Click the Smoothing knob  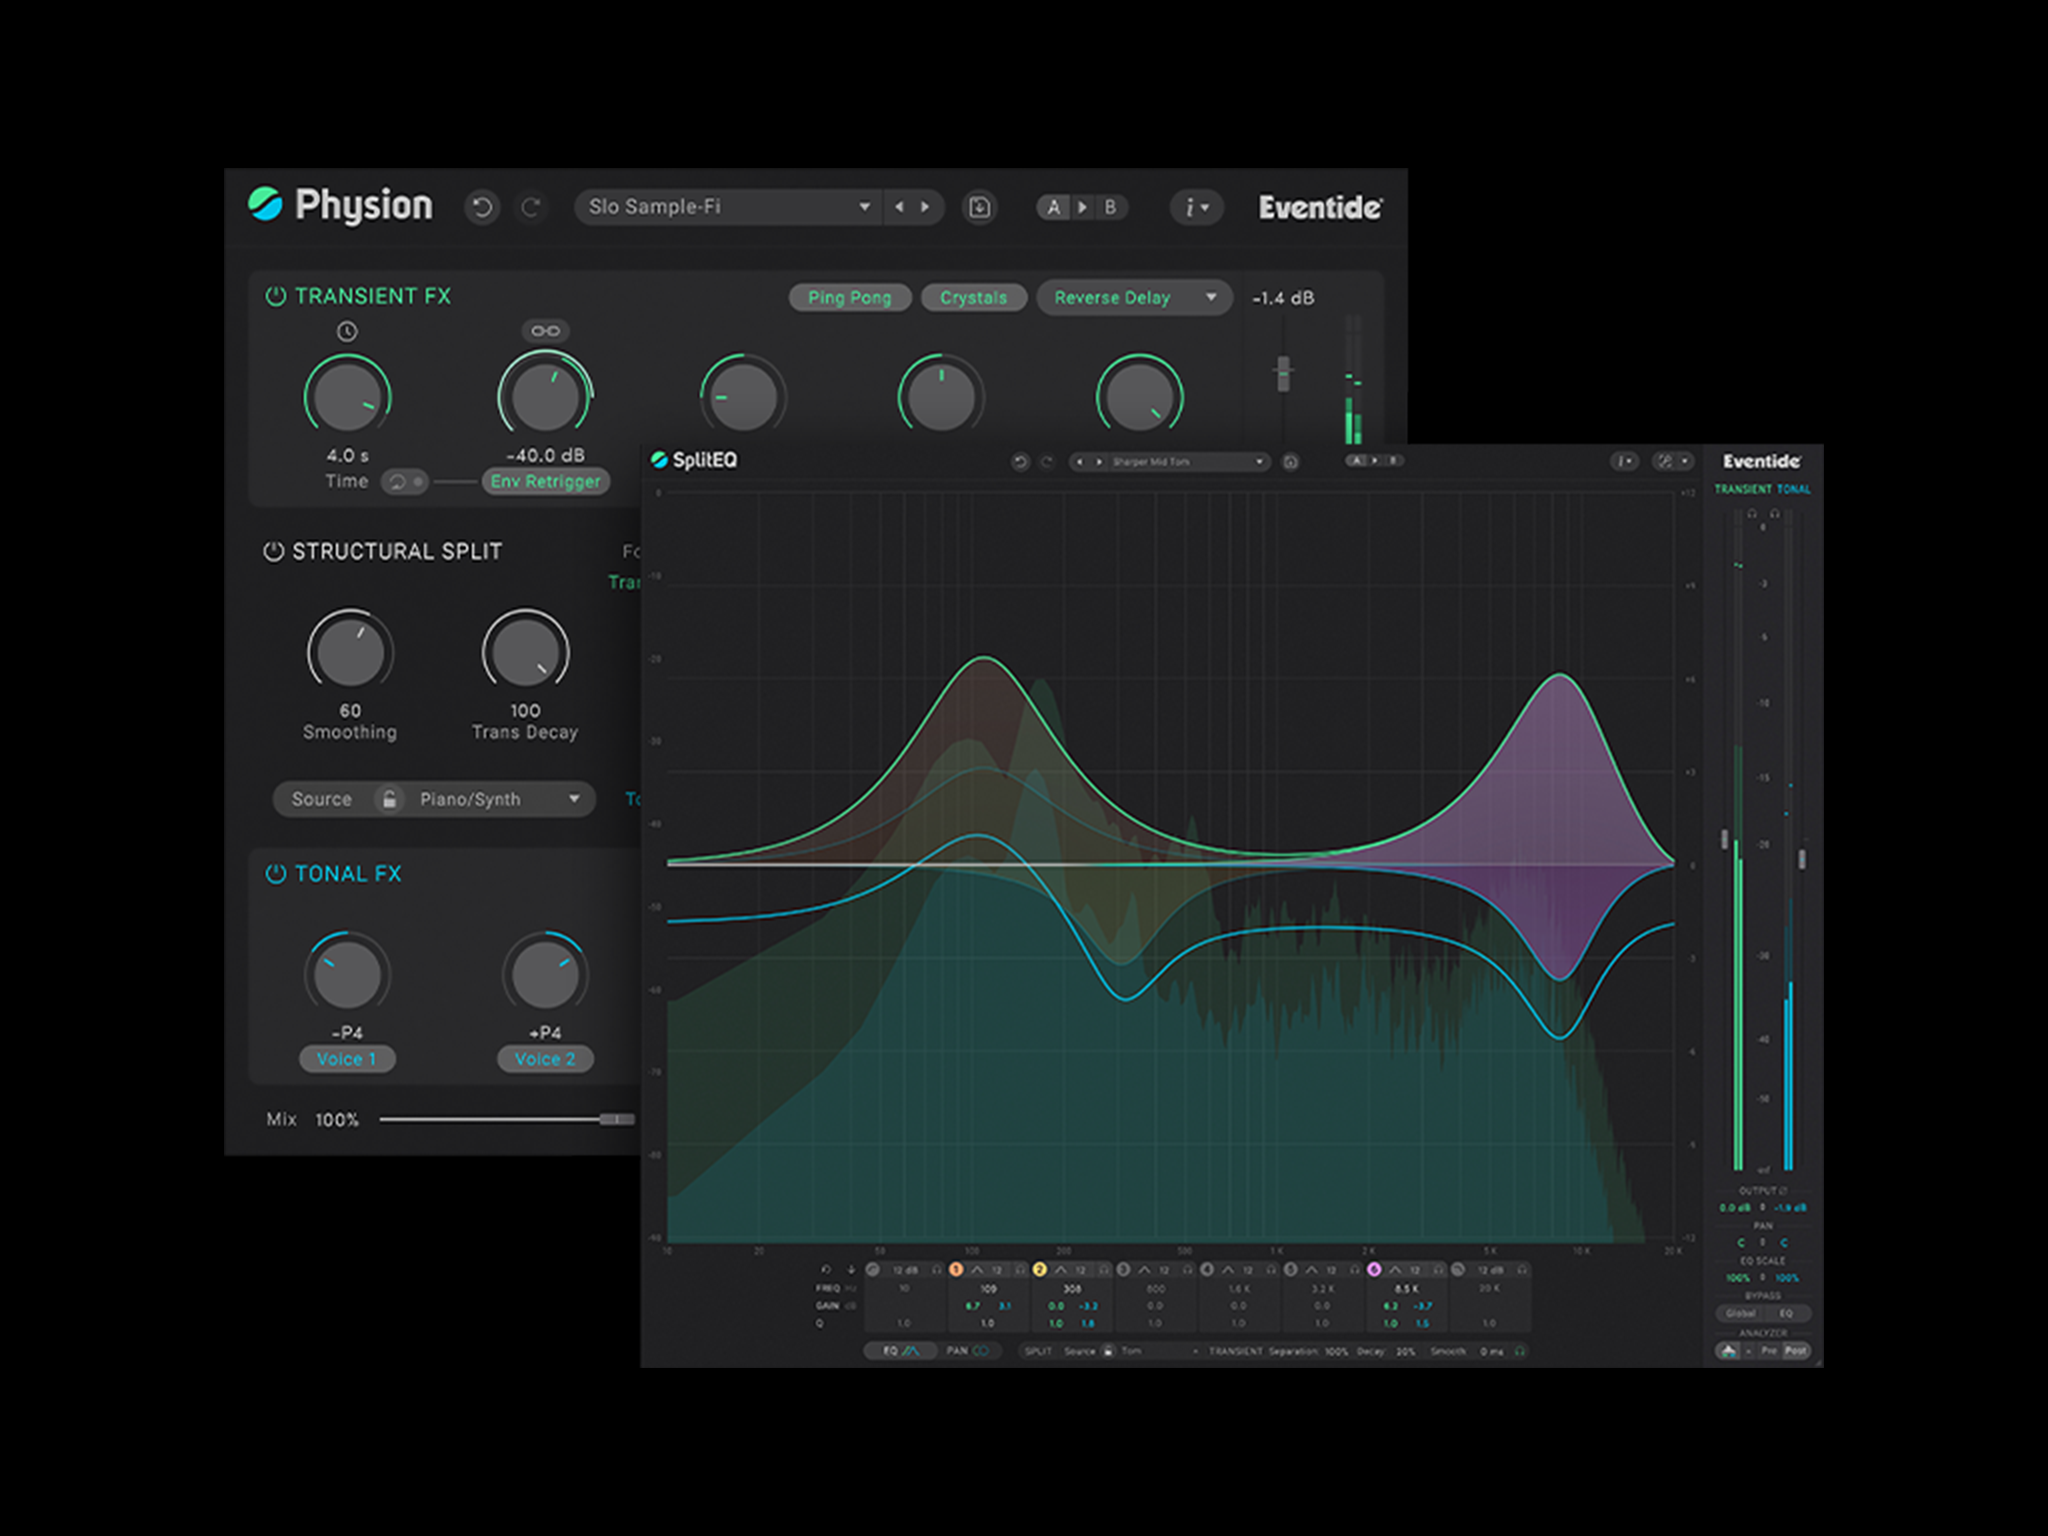[350, 652]
